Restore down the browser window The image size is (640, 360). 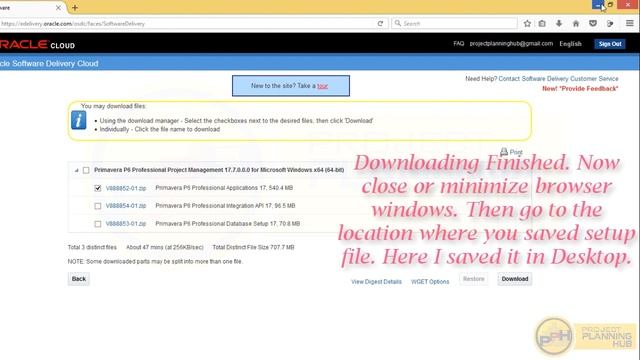click(611, 5)
